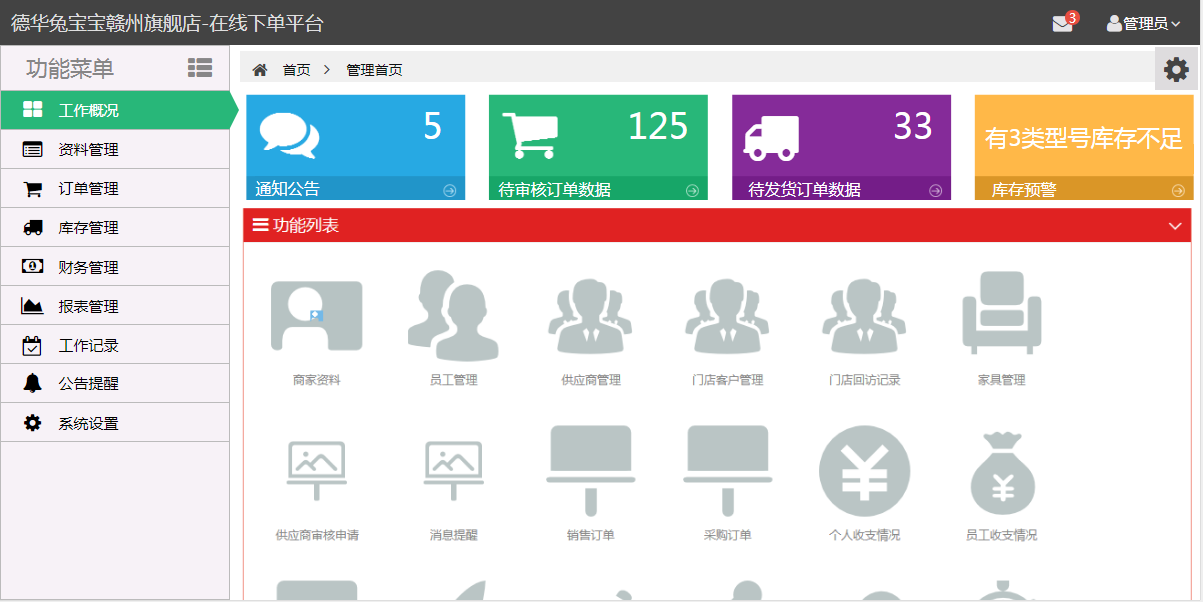This screenshot has height=602, width=1203.
Task: Click the 首页 breadcrumb link
Action: tap(296, 70)
